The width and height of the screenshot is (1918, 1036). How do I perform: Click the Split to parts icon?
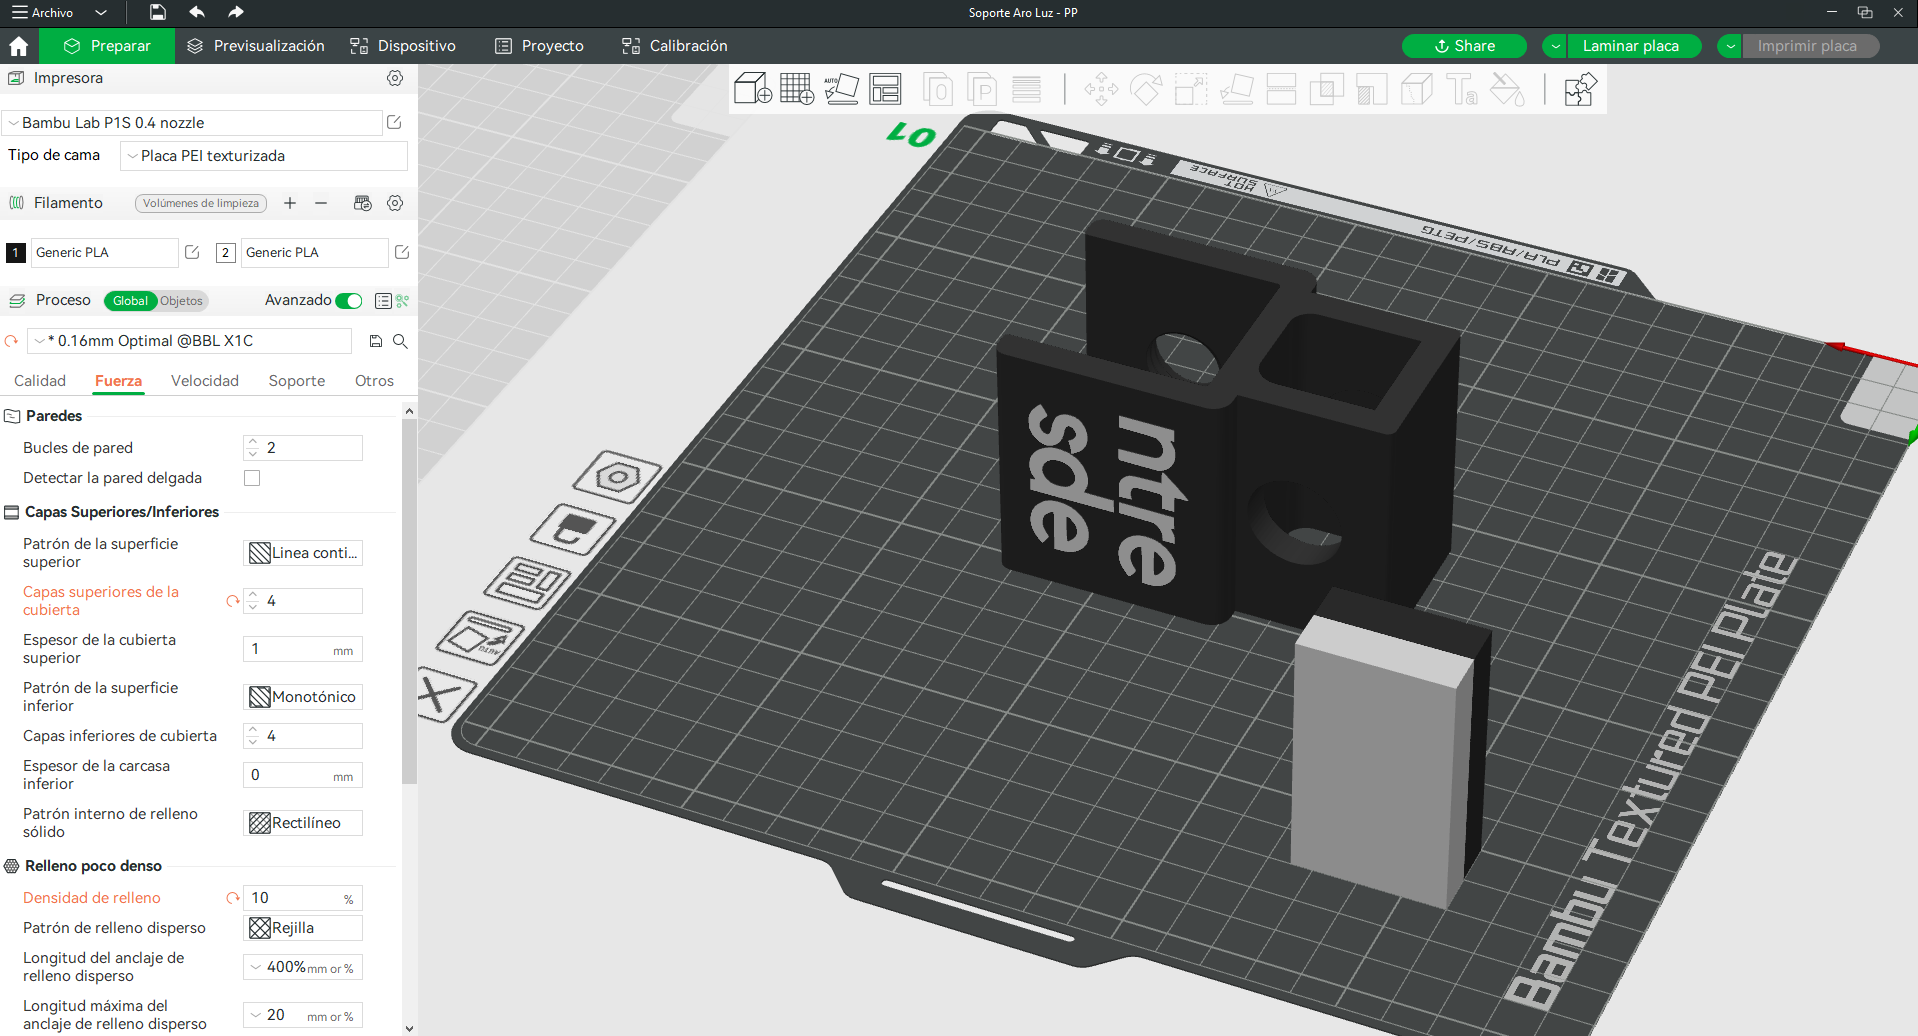[983, 89]
